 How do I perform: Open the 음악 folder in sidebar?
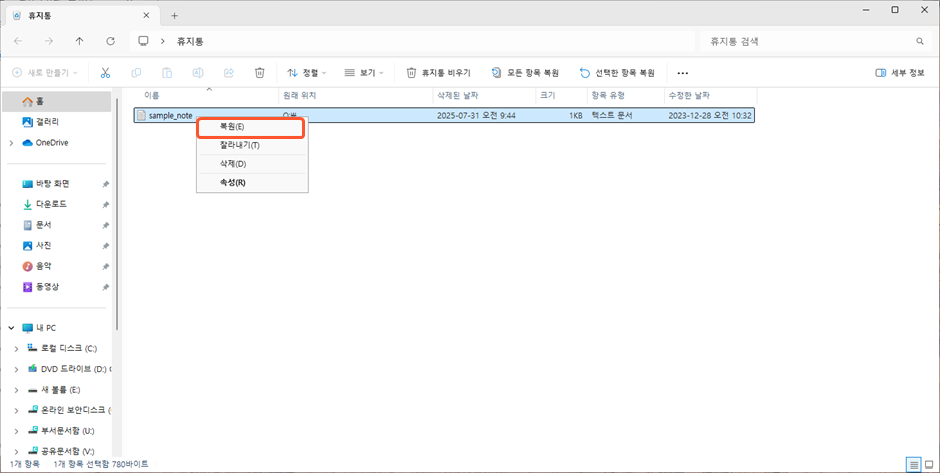click(43, 266)
